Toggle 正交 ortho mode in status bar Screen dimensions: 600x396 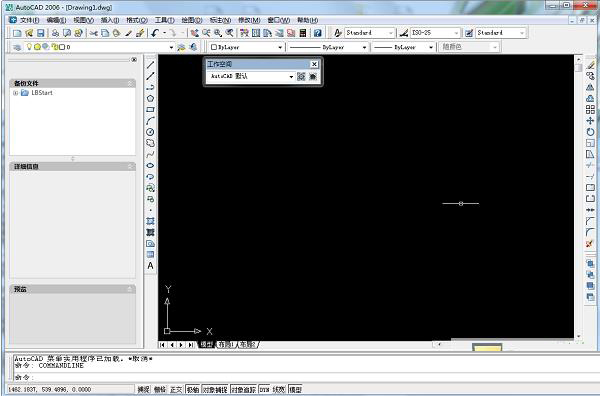pos(176,389)
